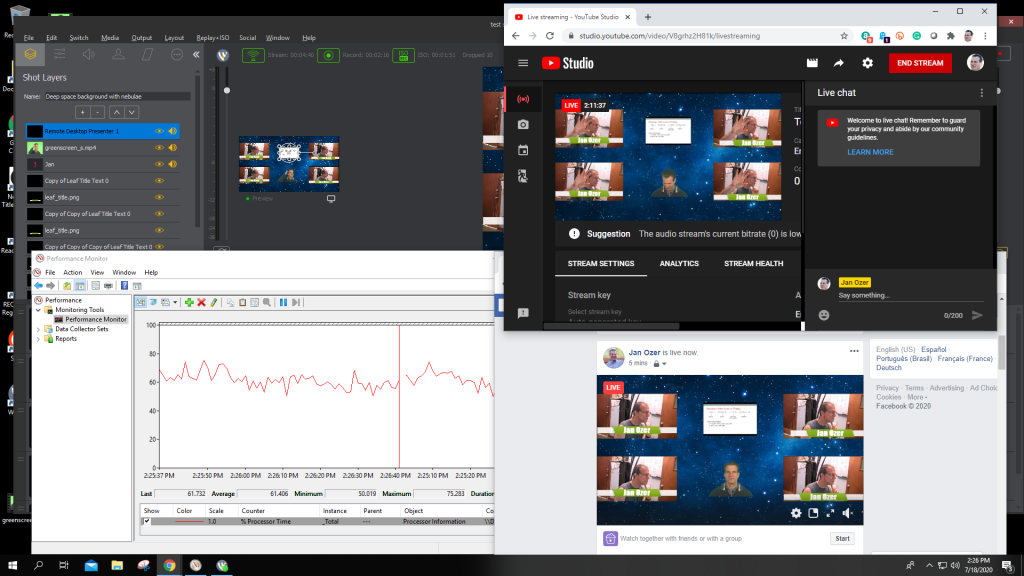Freeze the Performance Monitor display
This screenshot has height=576, width=1024.
[x=283, y=302]
